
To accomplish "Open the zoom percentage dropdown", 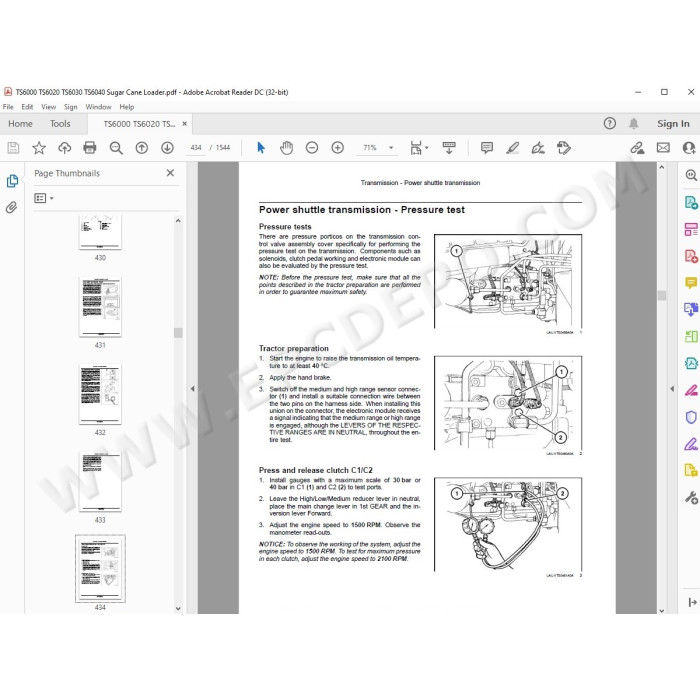I will [391, 148].
